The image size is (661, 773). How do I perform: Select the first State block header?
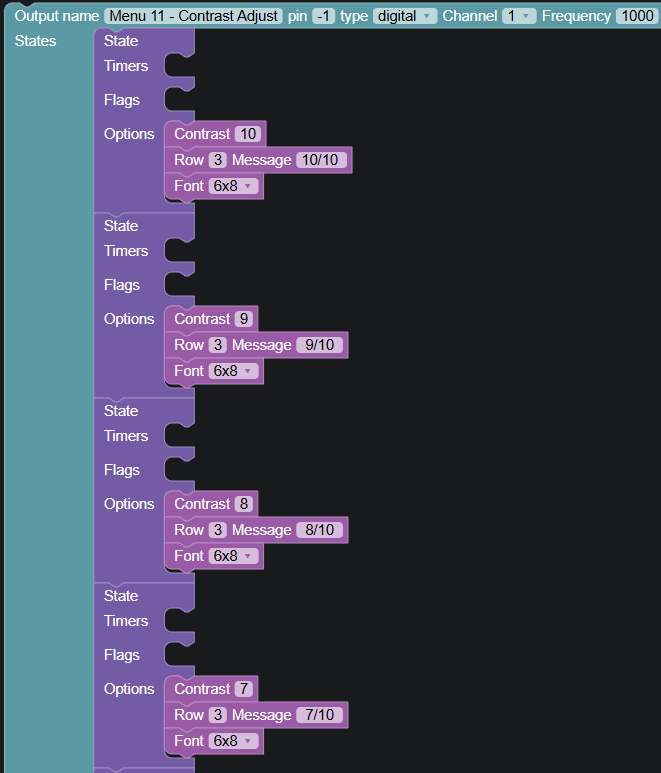(121, 41)
